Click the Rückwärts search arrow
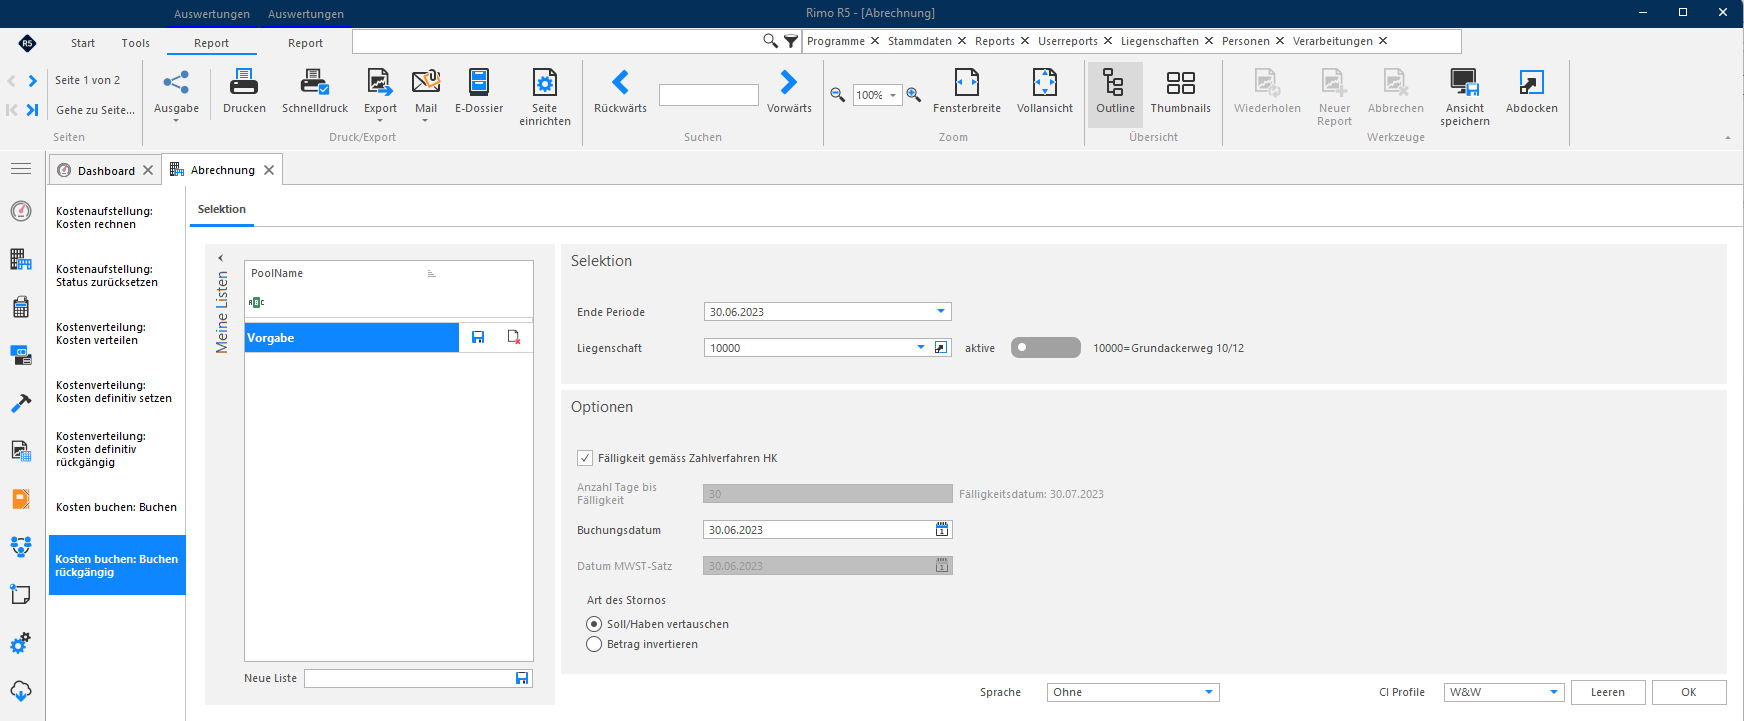1744x721 pixels. (x=620, y=82)
